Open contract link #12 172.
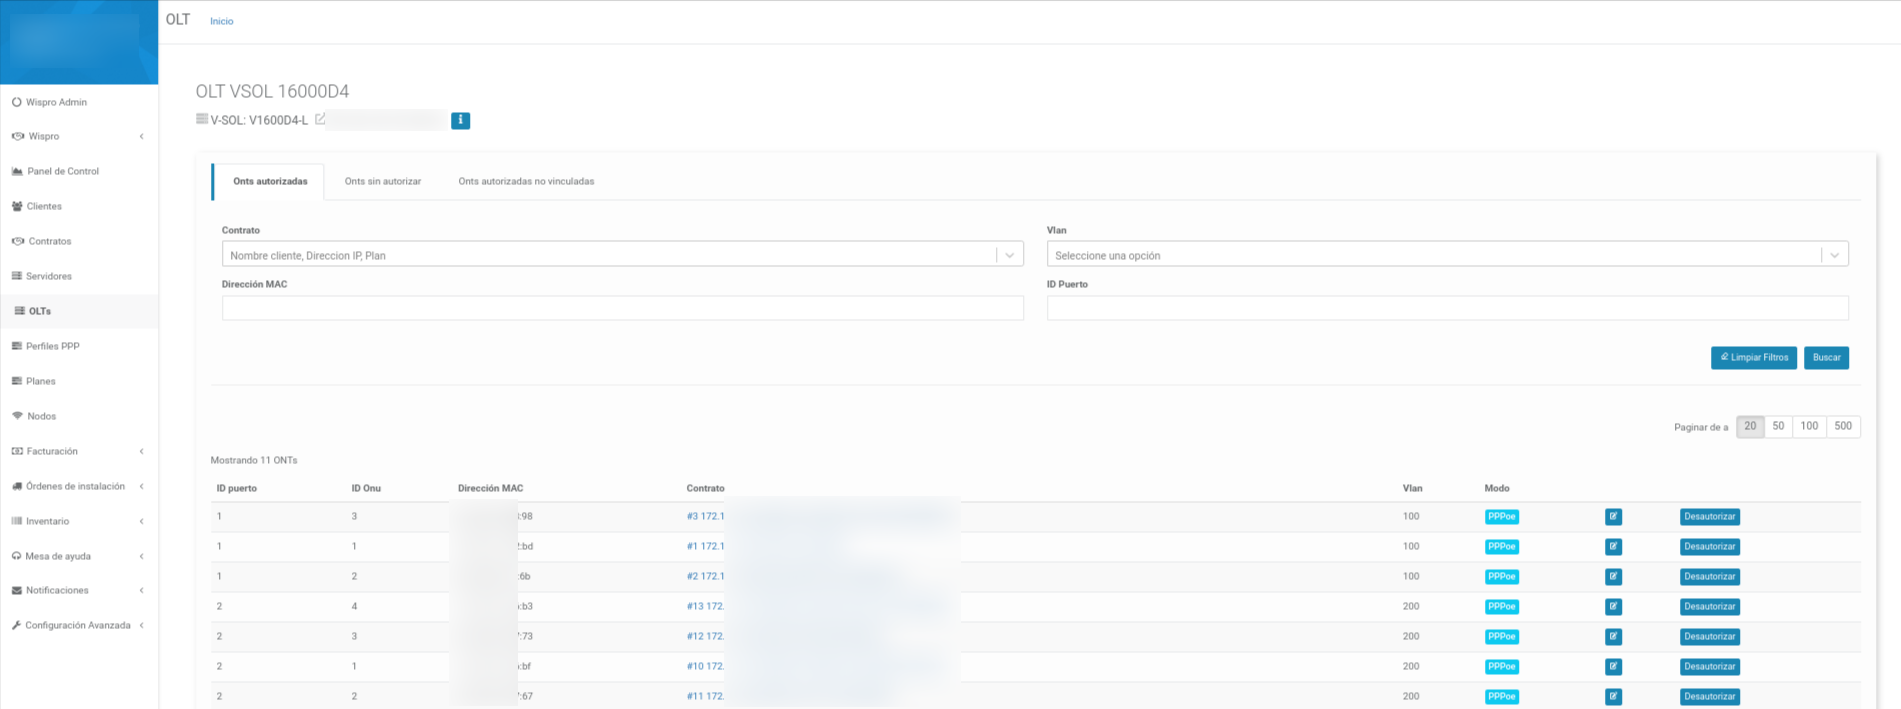 click(705, 637)
